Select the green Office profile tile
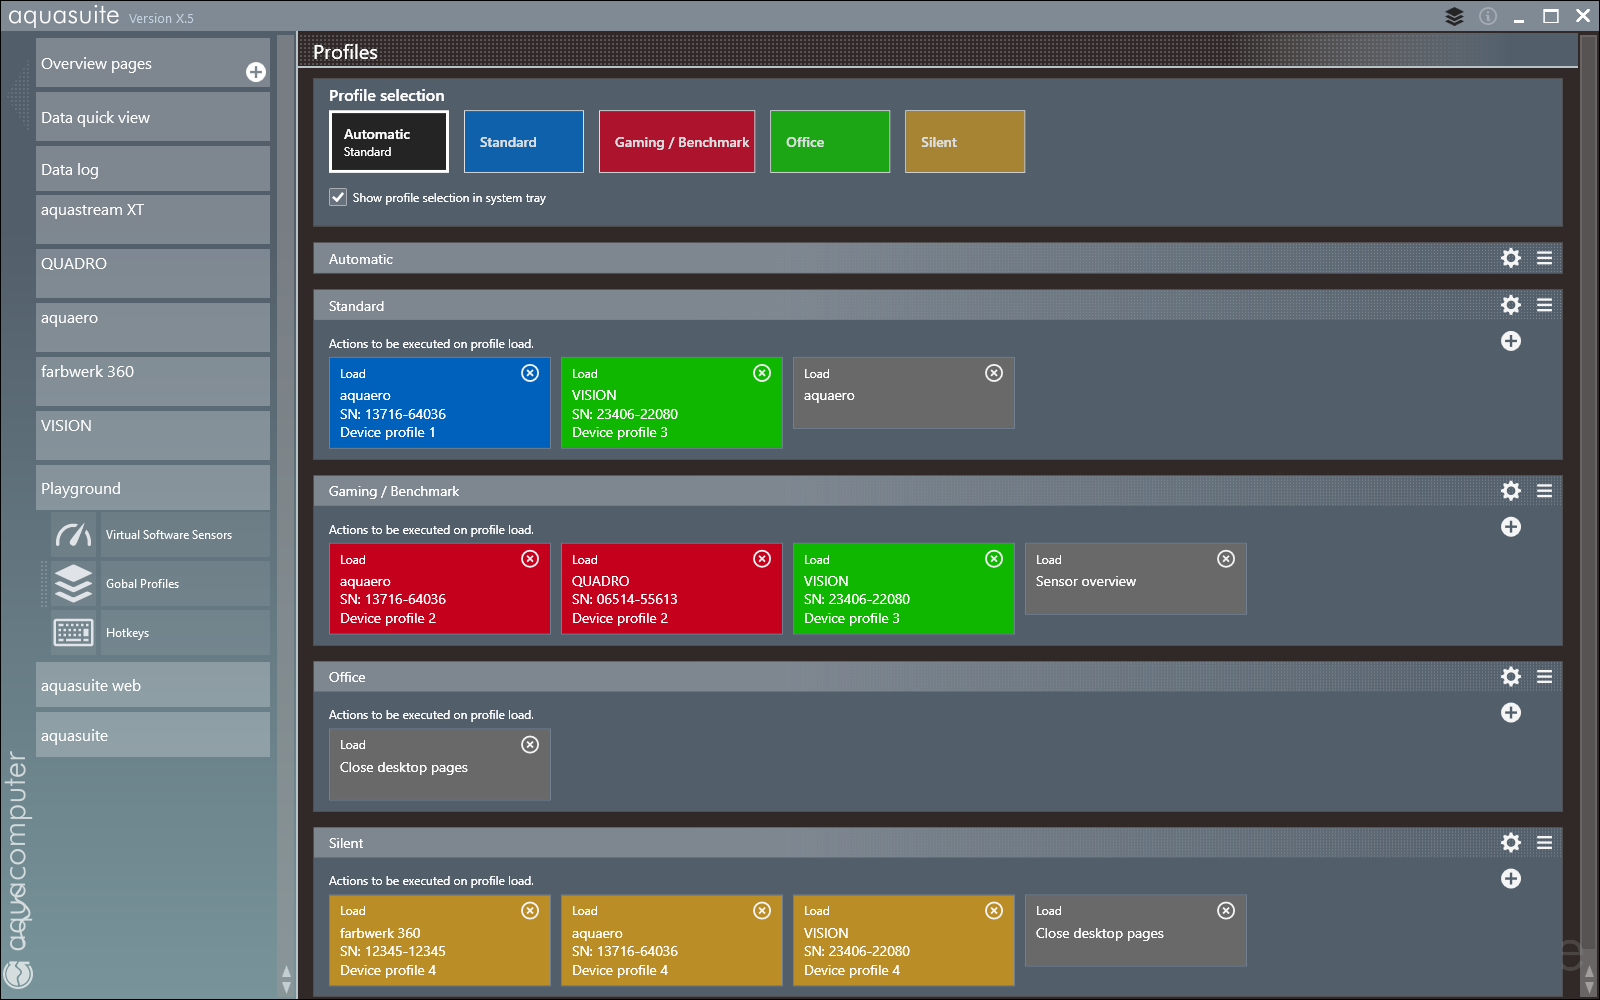 (830, 141)
